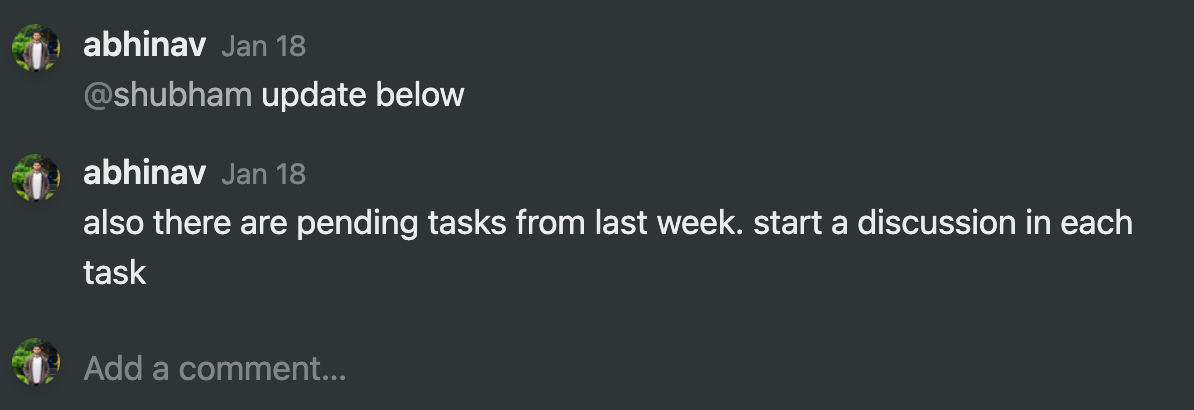This screenshot has width=1194, height=410.
Task: Click the "update below" comment text
Action: [x=363, y=95]
